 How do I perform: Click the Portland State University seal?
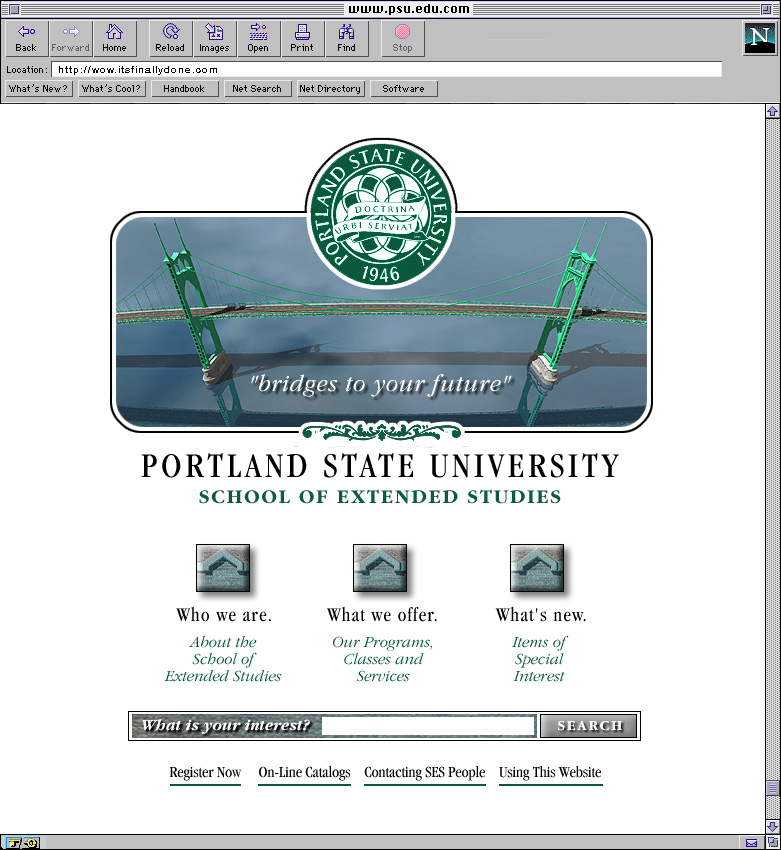pos(381,214)
